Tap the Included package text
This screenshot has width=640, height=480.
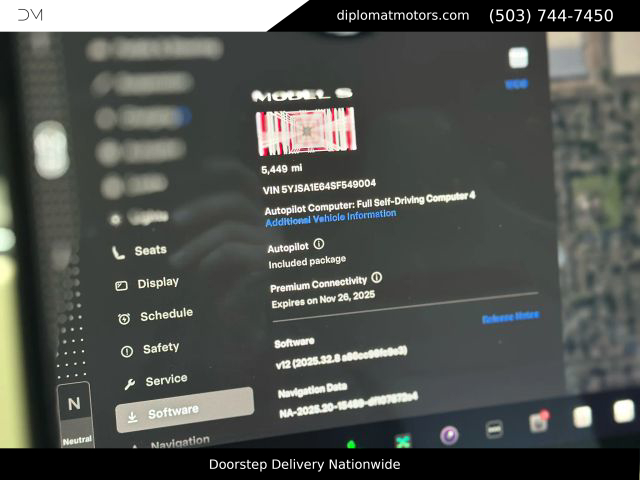coord(307,262)
